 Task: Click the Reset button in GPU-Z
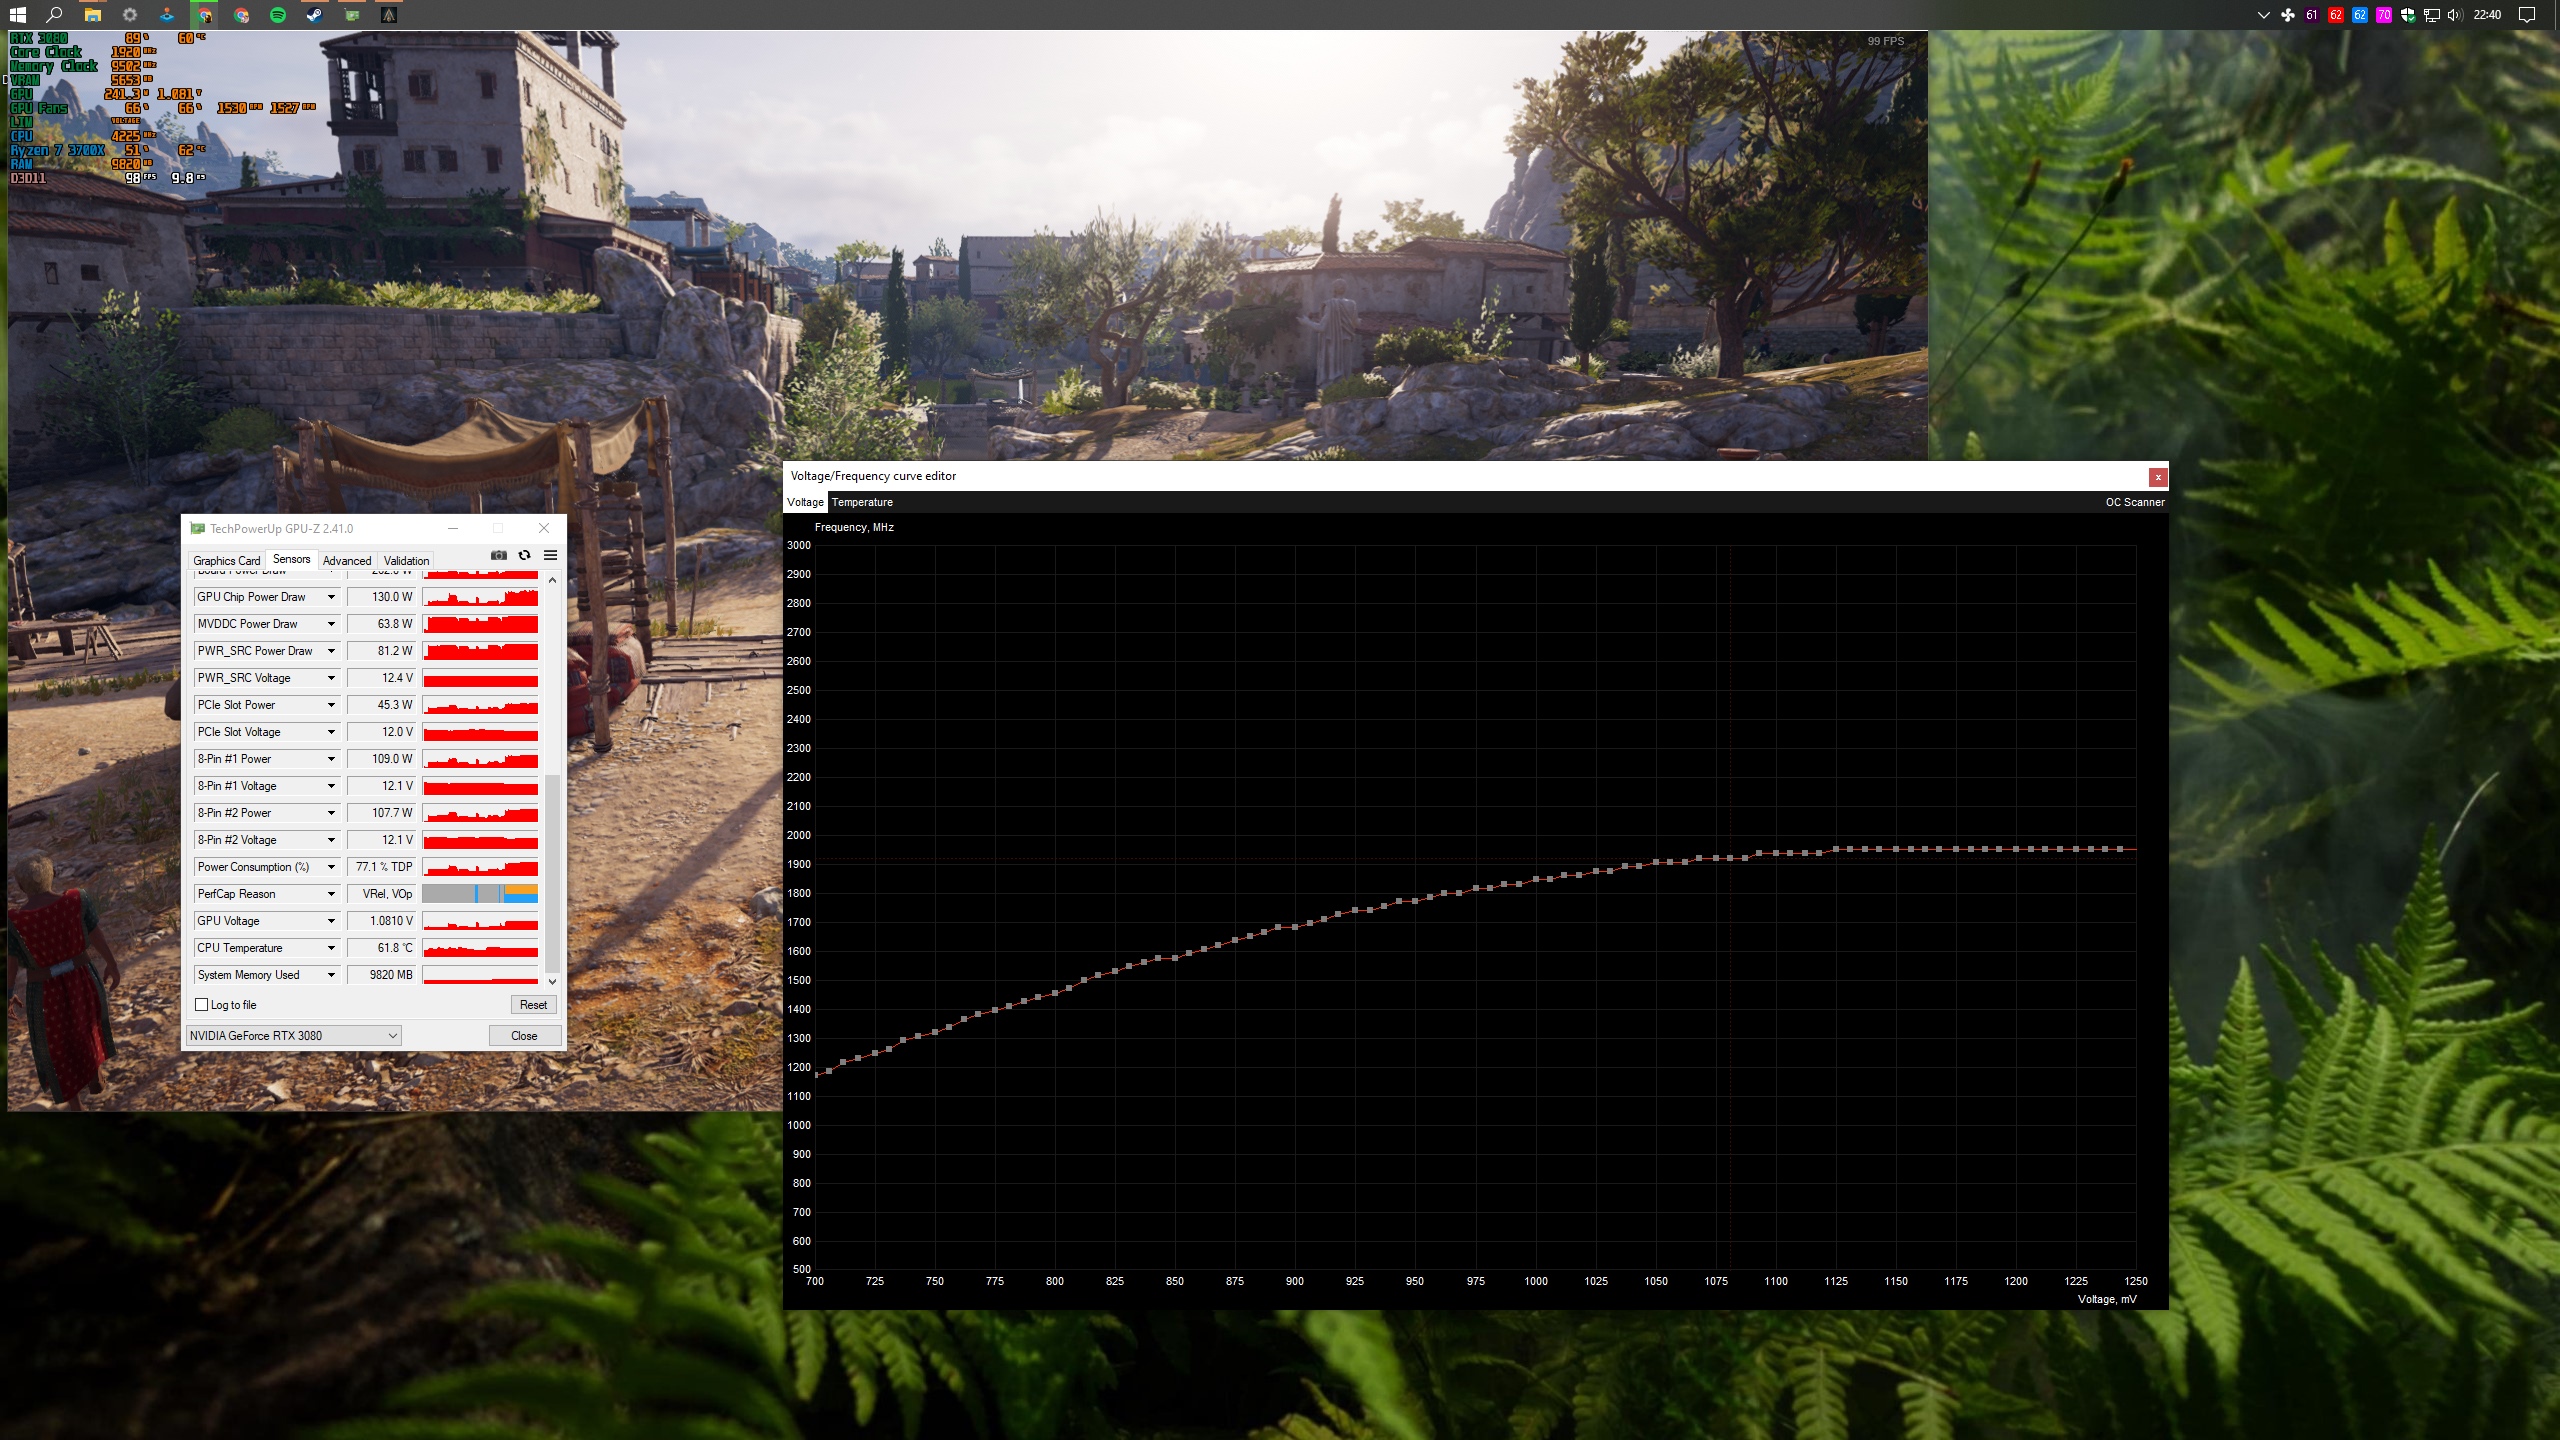click(x=533, y=1005)
